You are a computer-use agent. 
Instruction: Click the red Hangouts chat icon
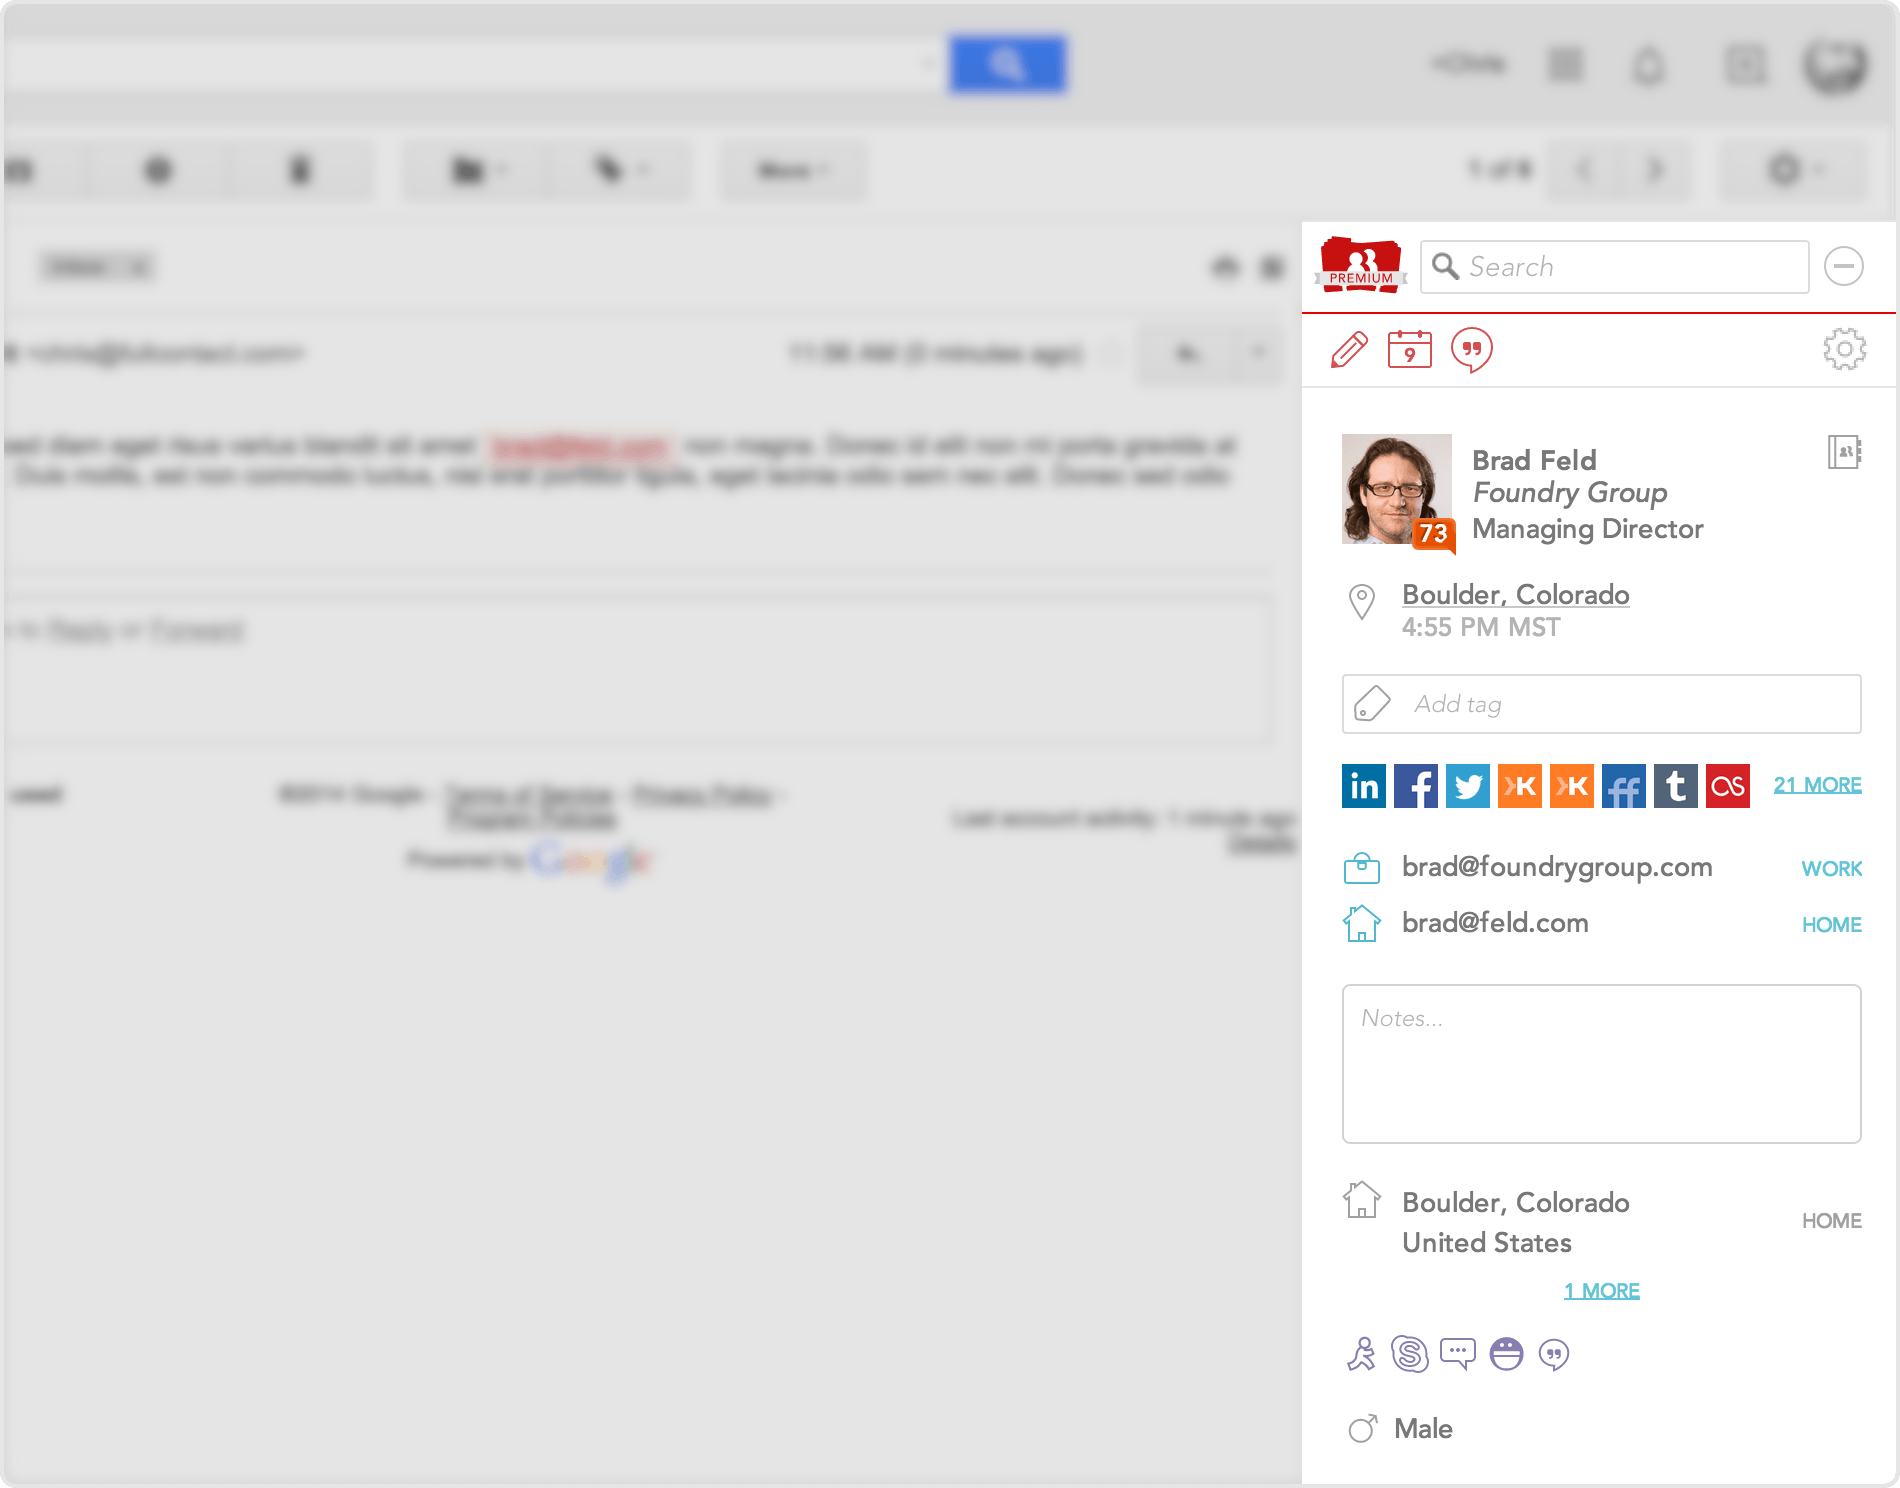pos(1473,352)
